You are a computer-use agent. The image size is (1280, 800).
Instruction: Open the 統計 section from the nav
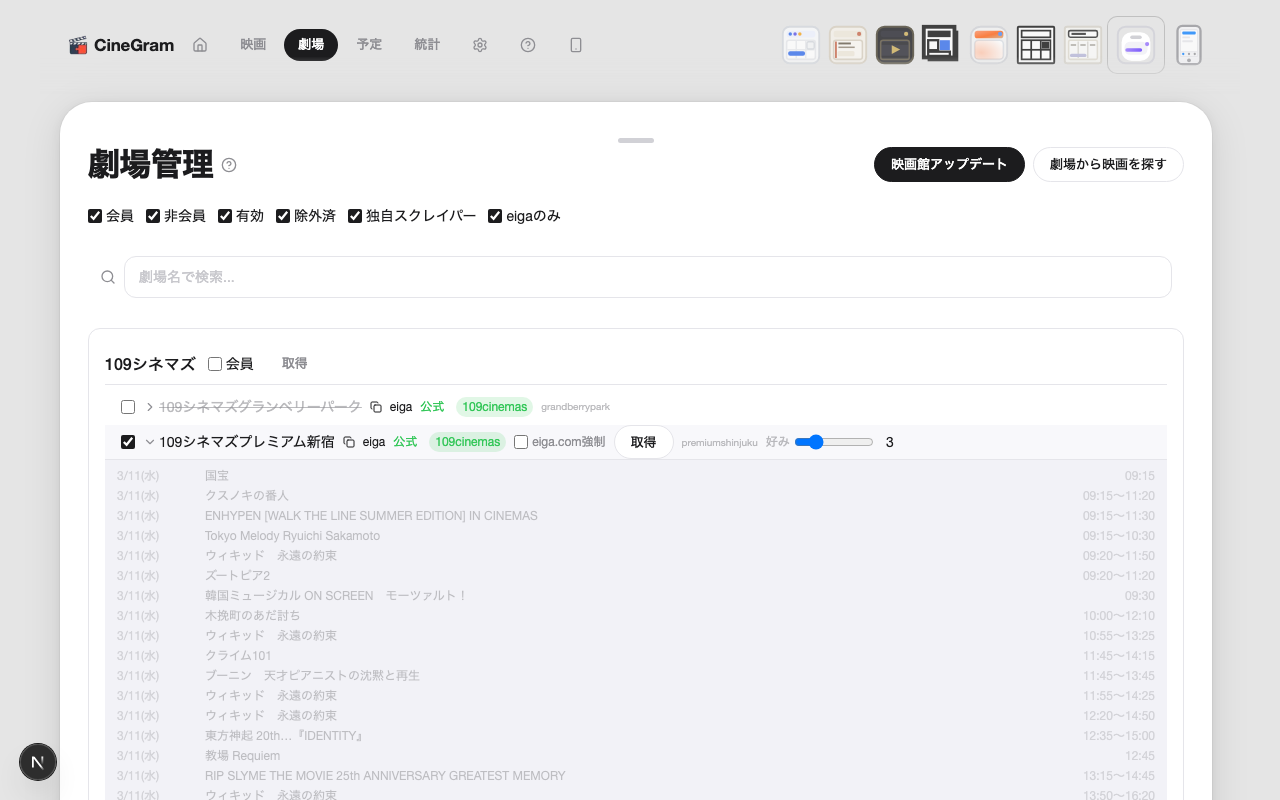427,44
